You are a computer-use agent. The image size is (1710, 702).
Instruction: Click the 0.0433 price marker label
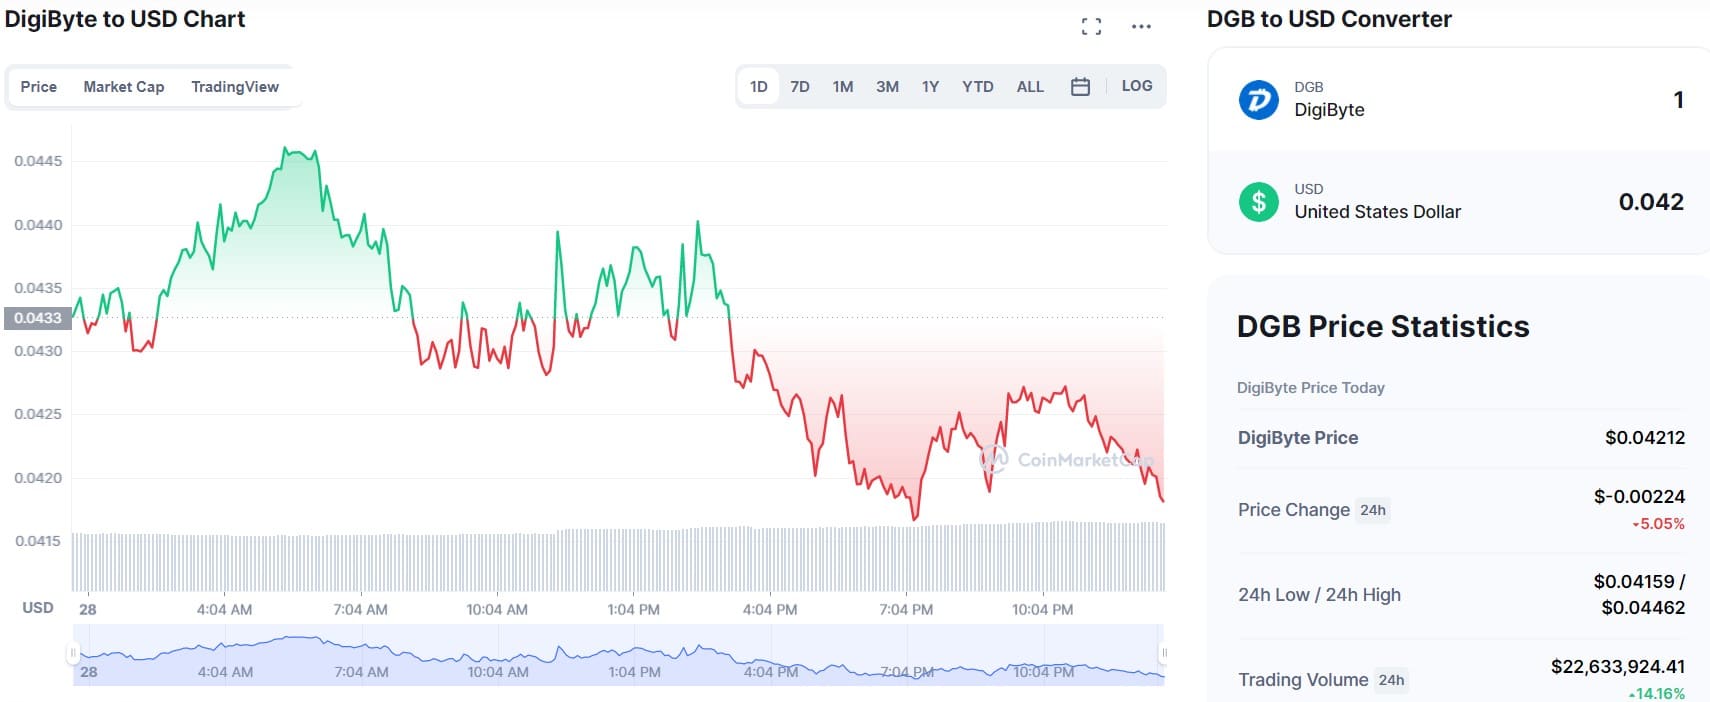38,318
